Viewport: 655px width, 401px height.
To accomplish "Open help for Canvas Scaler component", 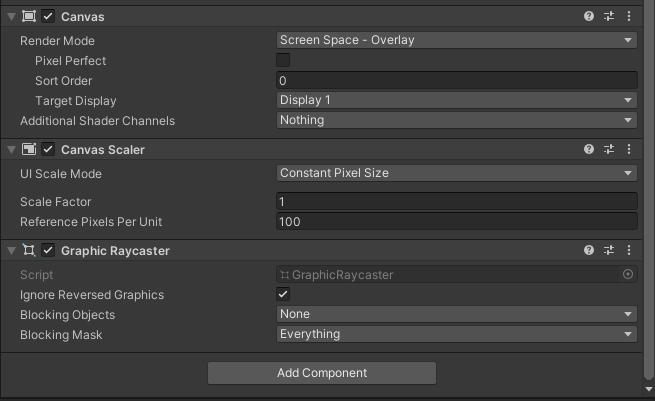I will coord(589,150).
